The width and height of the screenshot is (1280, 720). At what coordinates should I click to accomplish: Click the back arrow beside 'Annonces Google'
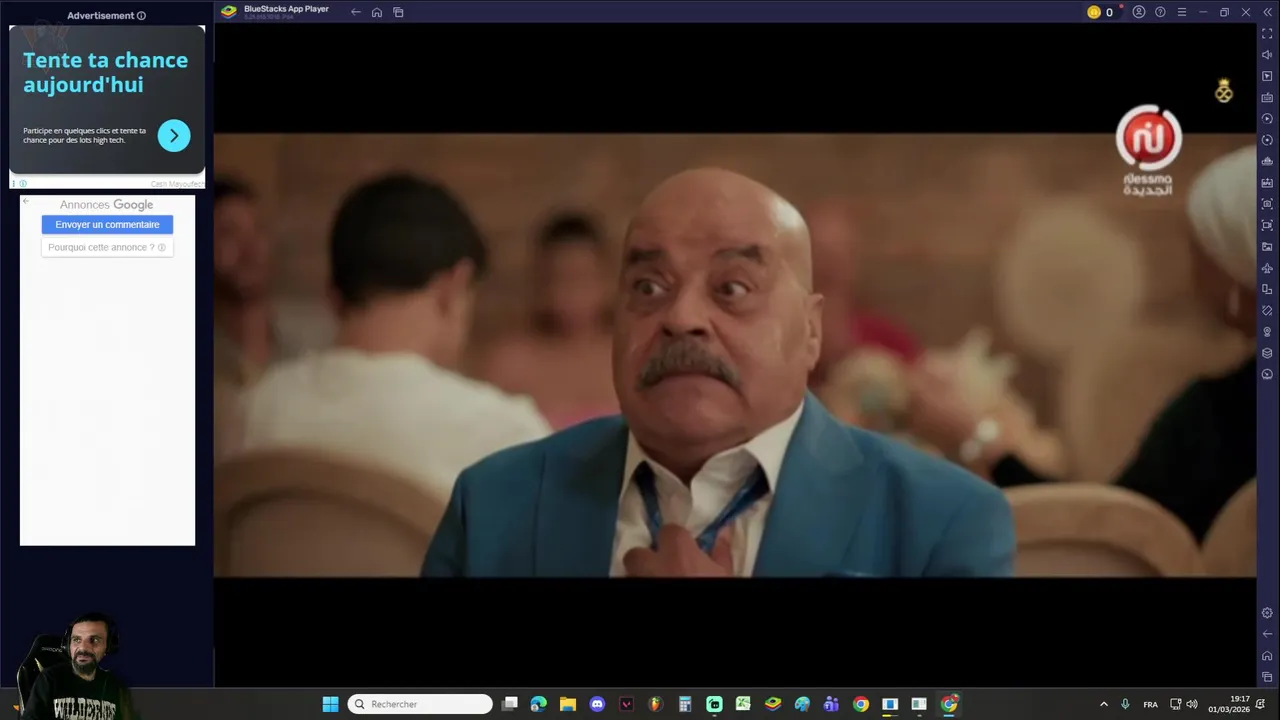tap(26, 202)
